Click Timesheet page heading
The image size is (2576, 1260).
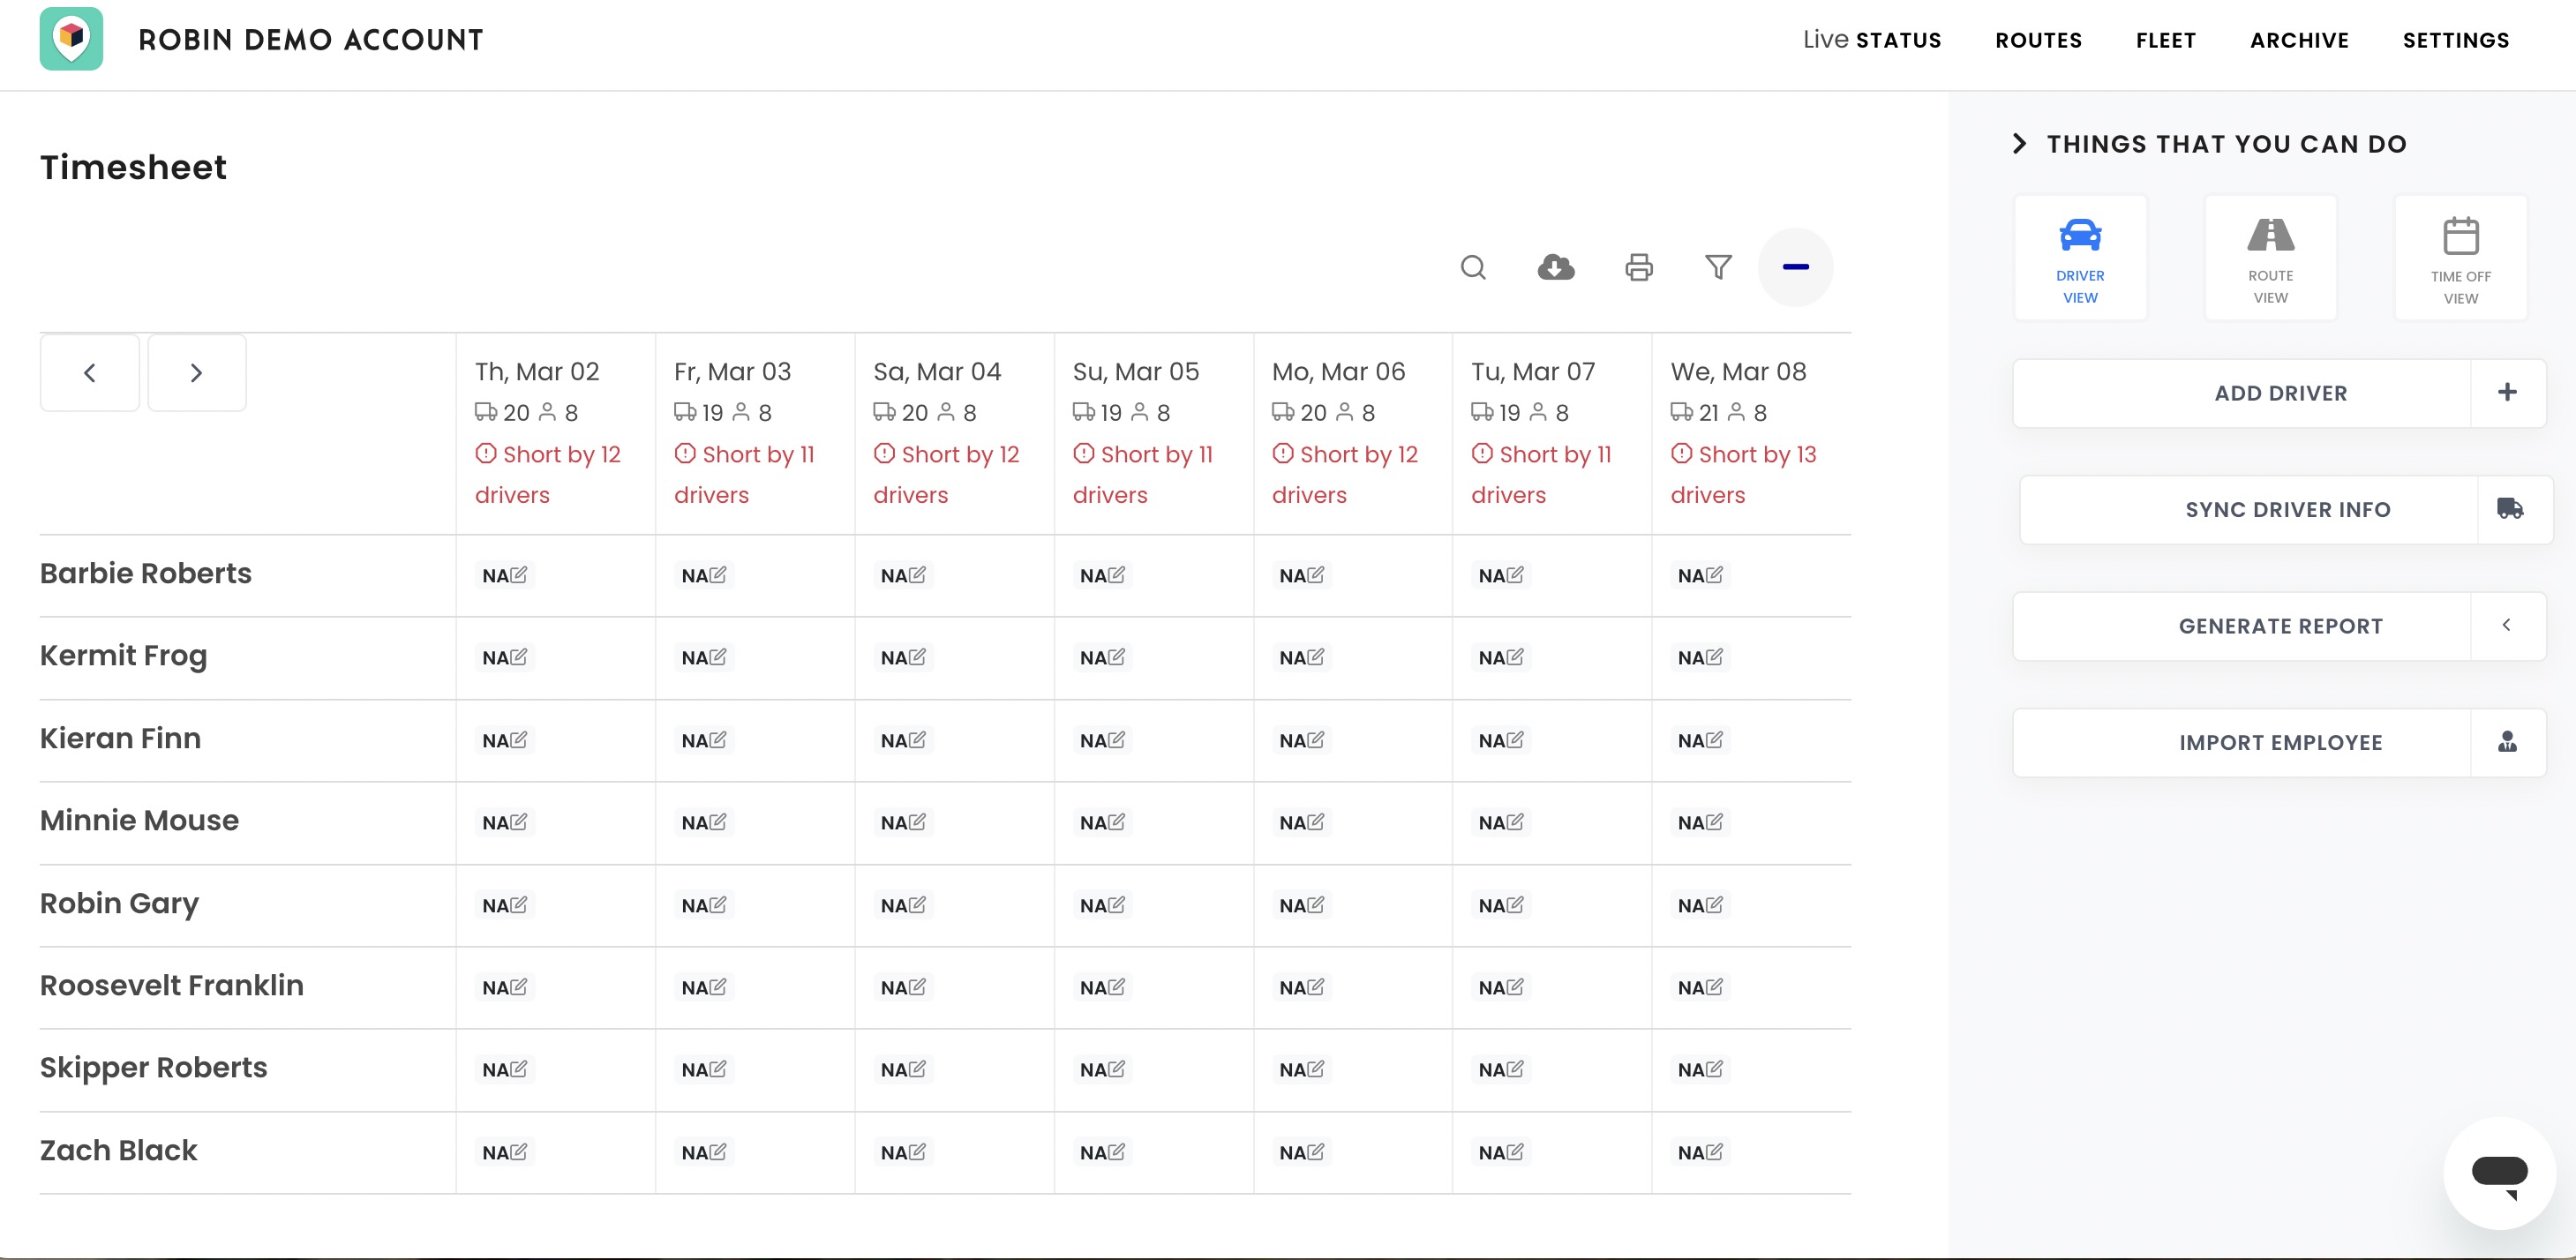click(133, 167)
